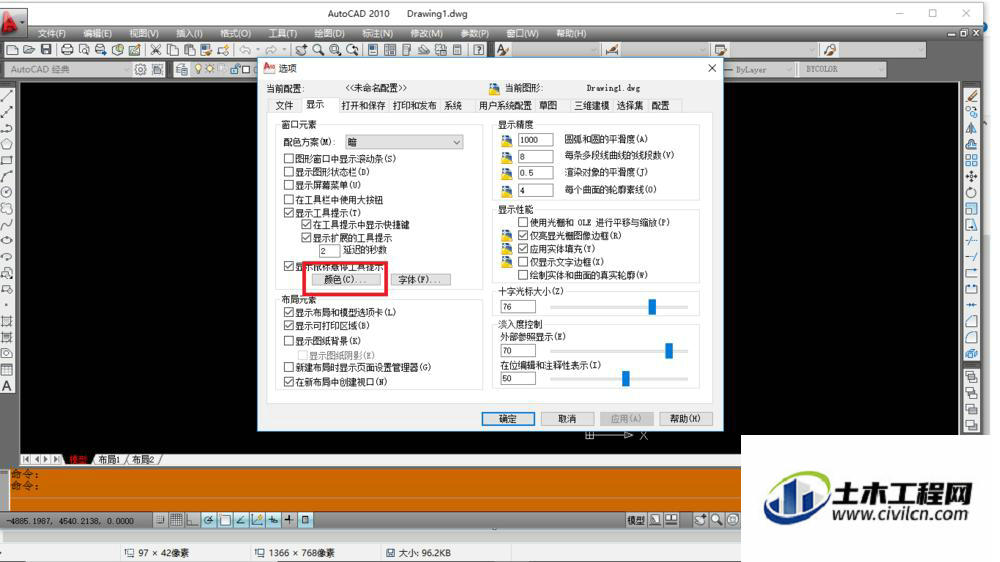Click the 外部参照显示 slider handle
The height and width of the screenshot is (562, 1000).
click(669, 350)
